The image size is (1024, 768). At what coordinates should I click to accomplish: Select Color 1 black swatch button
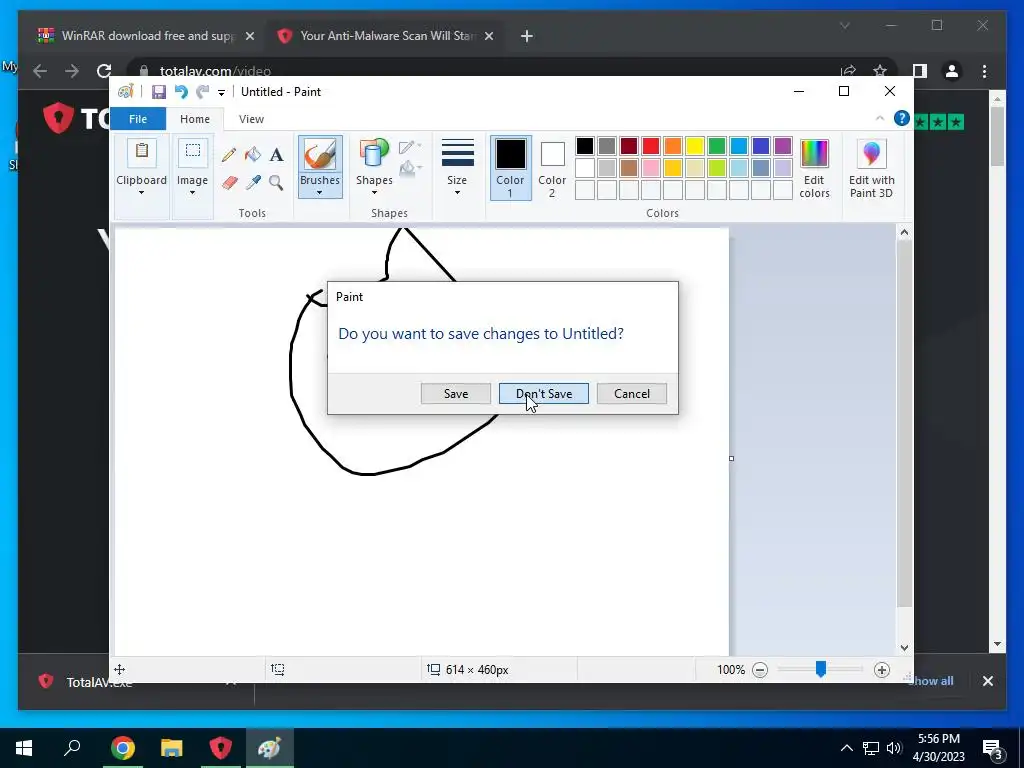click(x=510, y=168)
